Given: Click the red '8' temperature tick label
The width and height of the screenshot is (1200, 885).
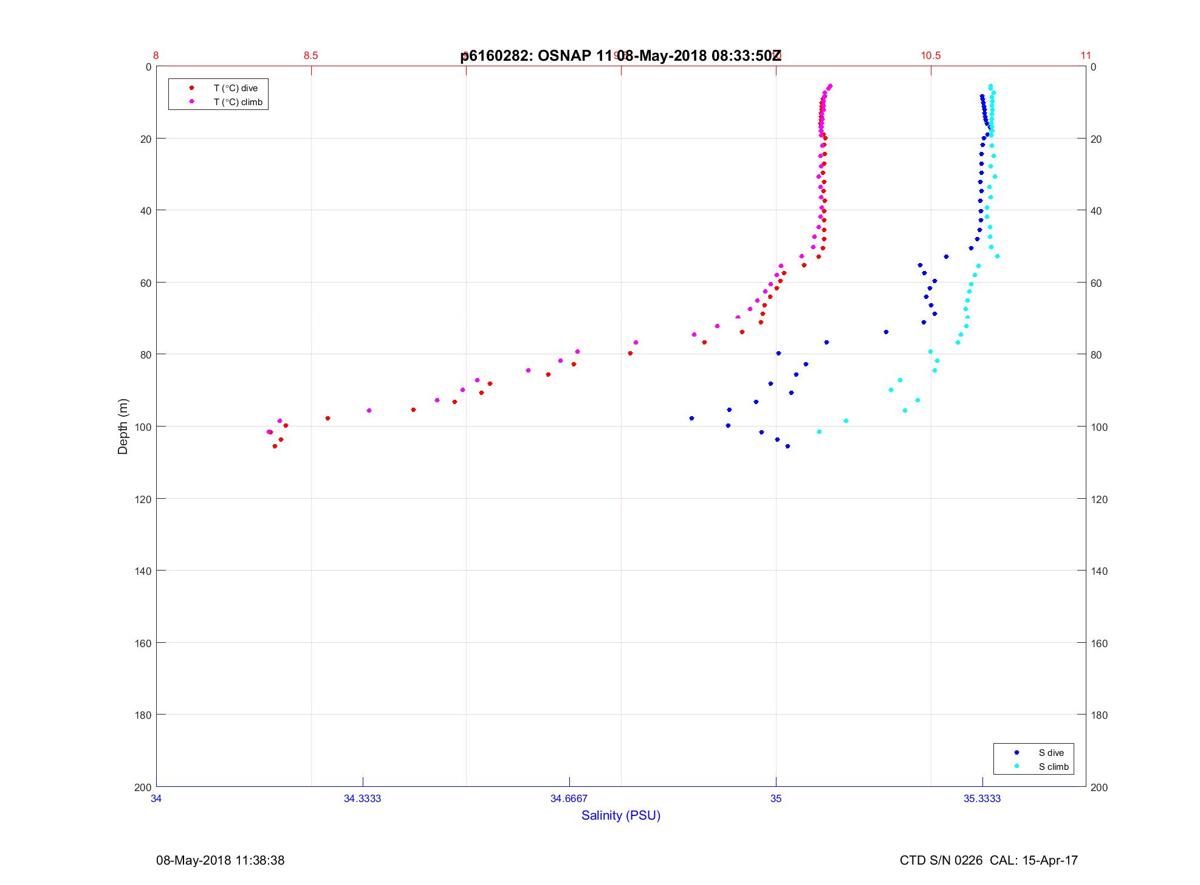Looking at the screenshot, I should point(156,56).
